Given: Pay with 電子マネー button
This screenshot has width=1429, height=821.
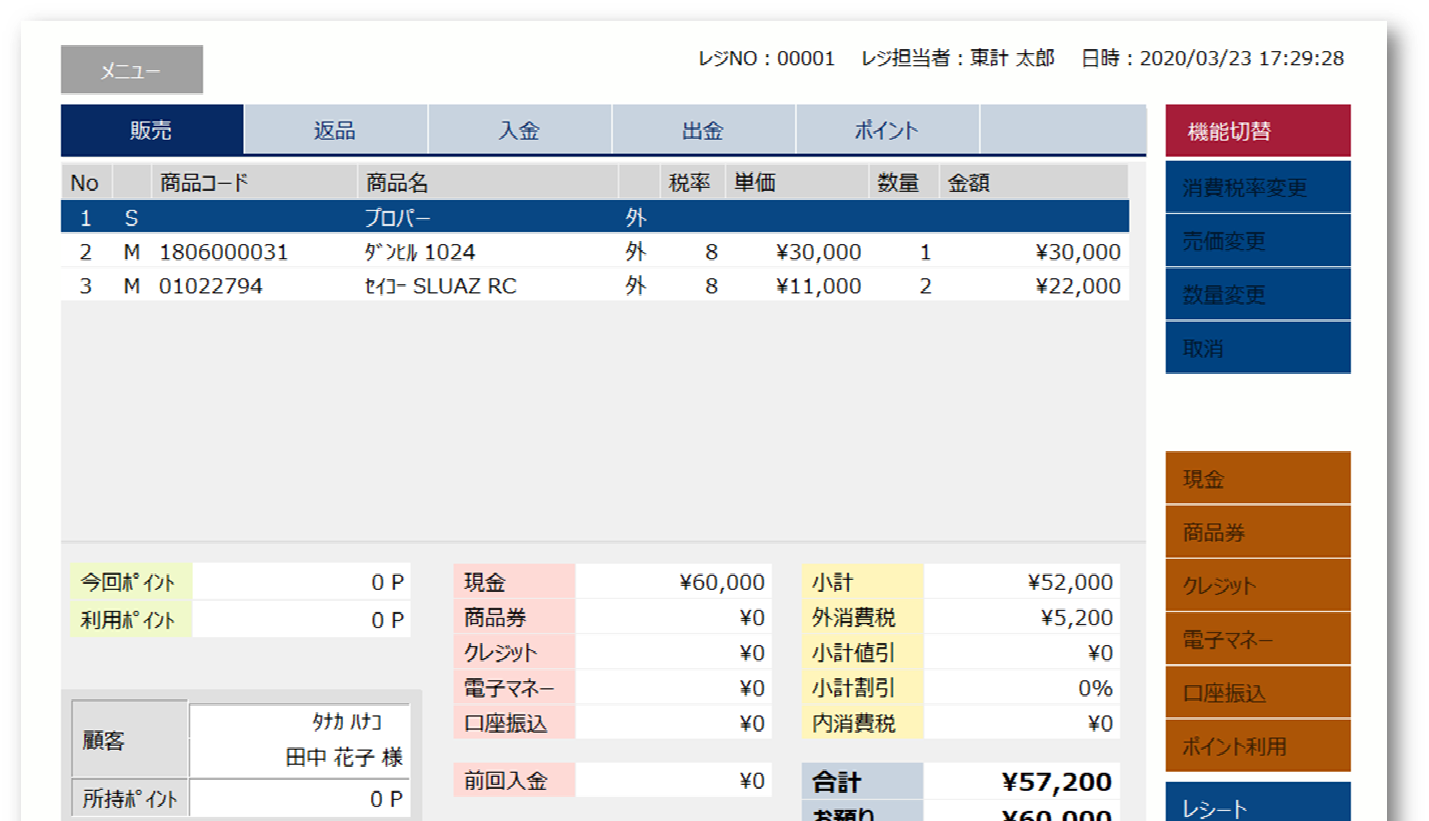Looking at the screenshot, I should pyautogui.click(x=1257, y=639).
